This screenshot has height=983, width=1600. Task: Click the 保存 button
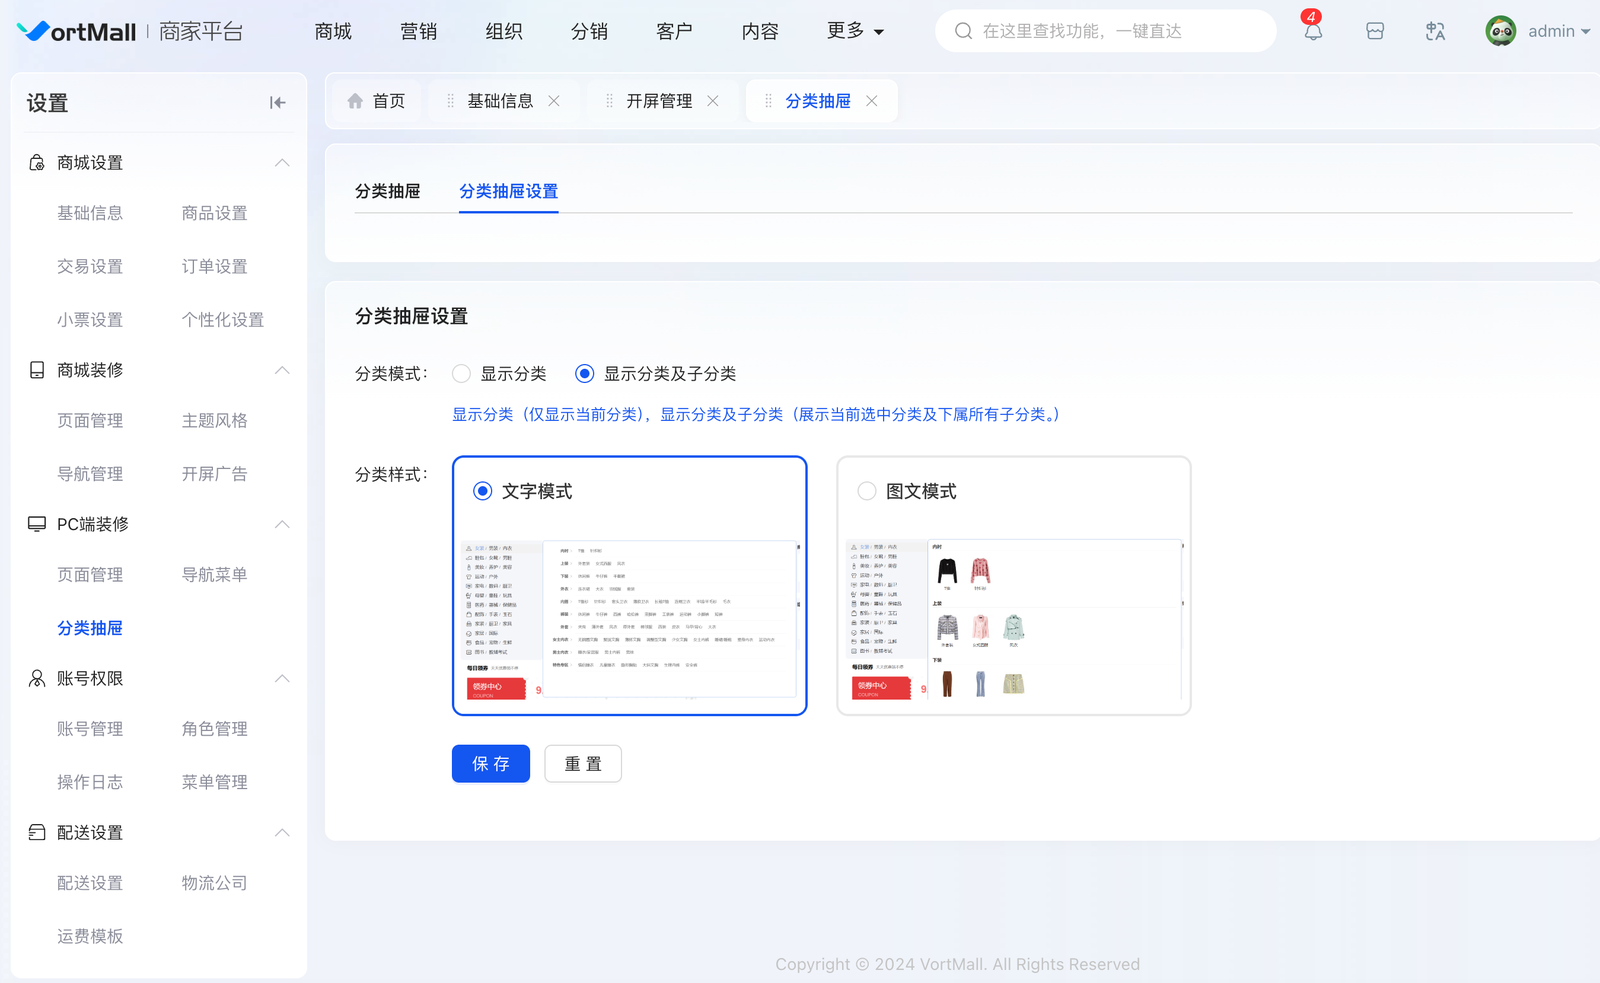[x=490, y=764]
